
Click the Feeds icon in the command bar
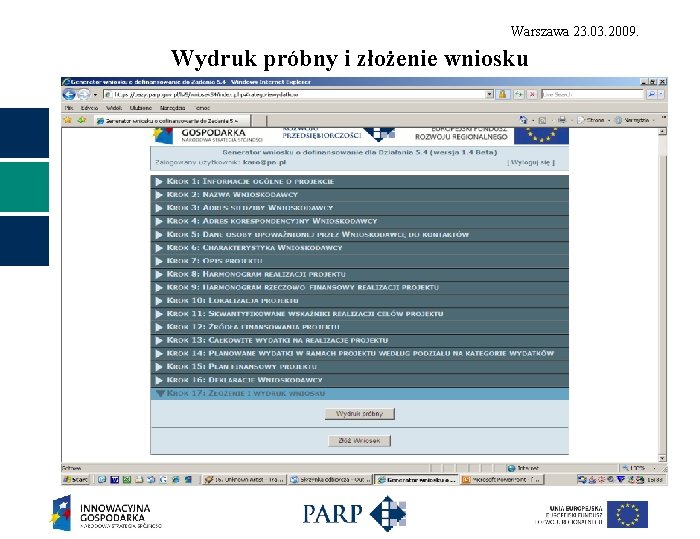click(x=542, y=120)
